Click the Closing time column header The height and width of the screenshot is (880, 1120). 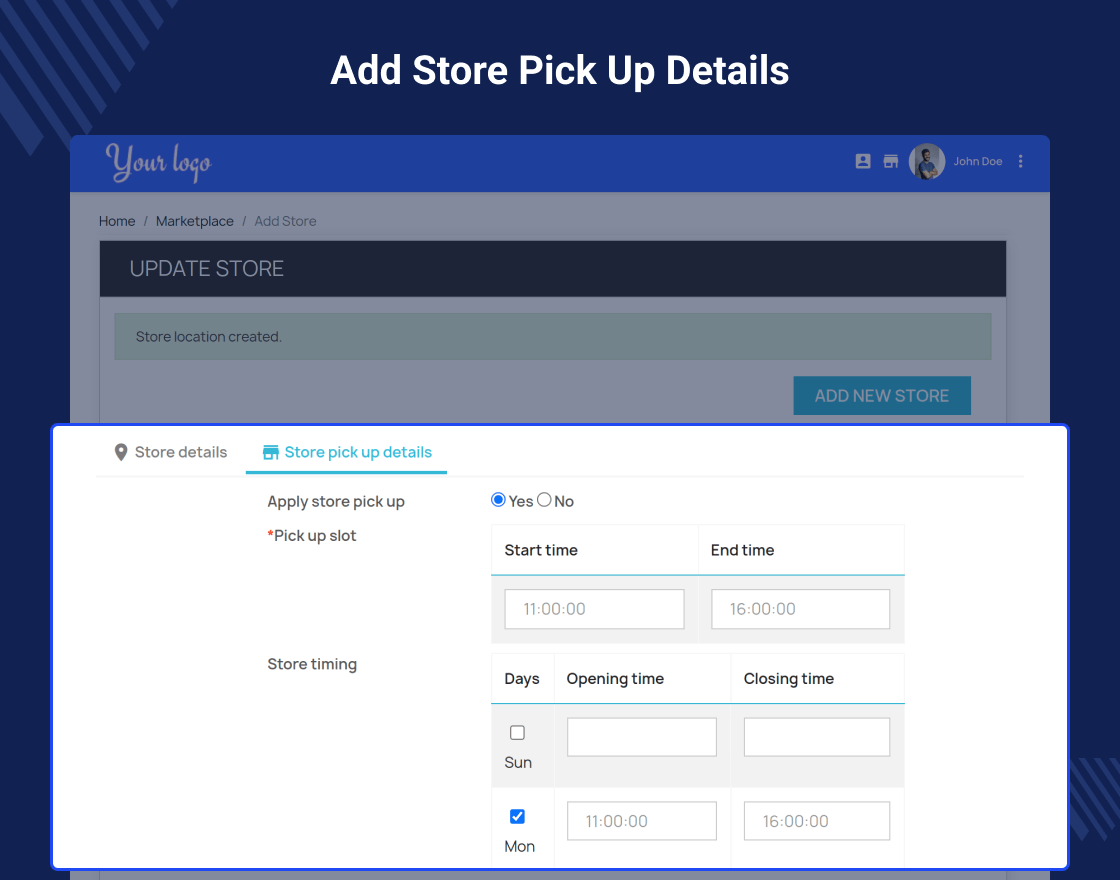(x=789, y=679)
